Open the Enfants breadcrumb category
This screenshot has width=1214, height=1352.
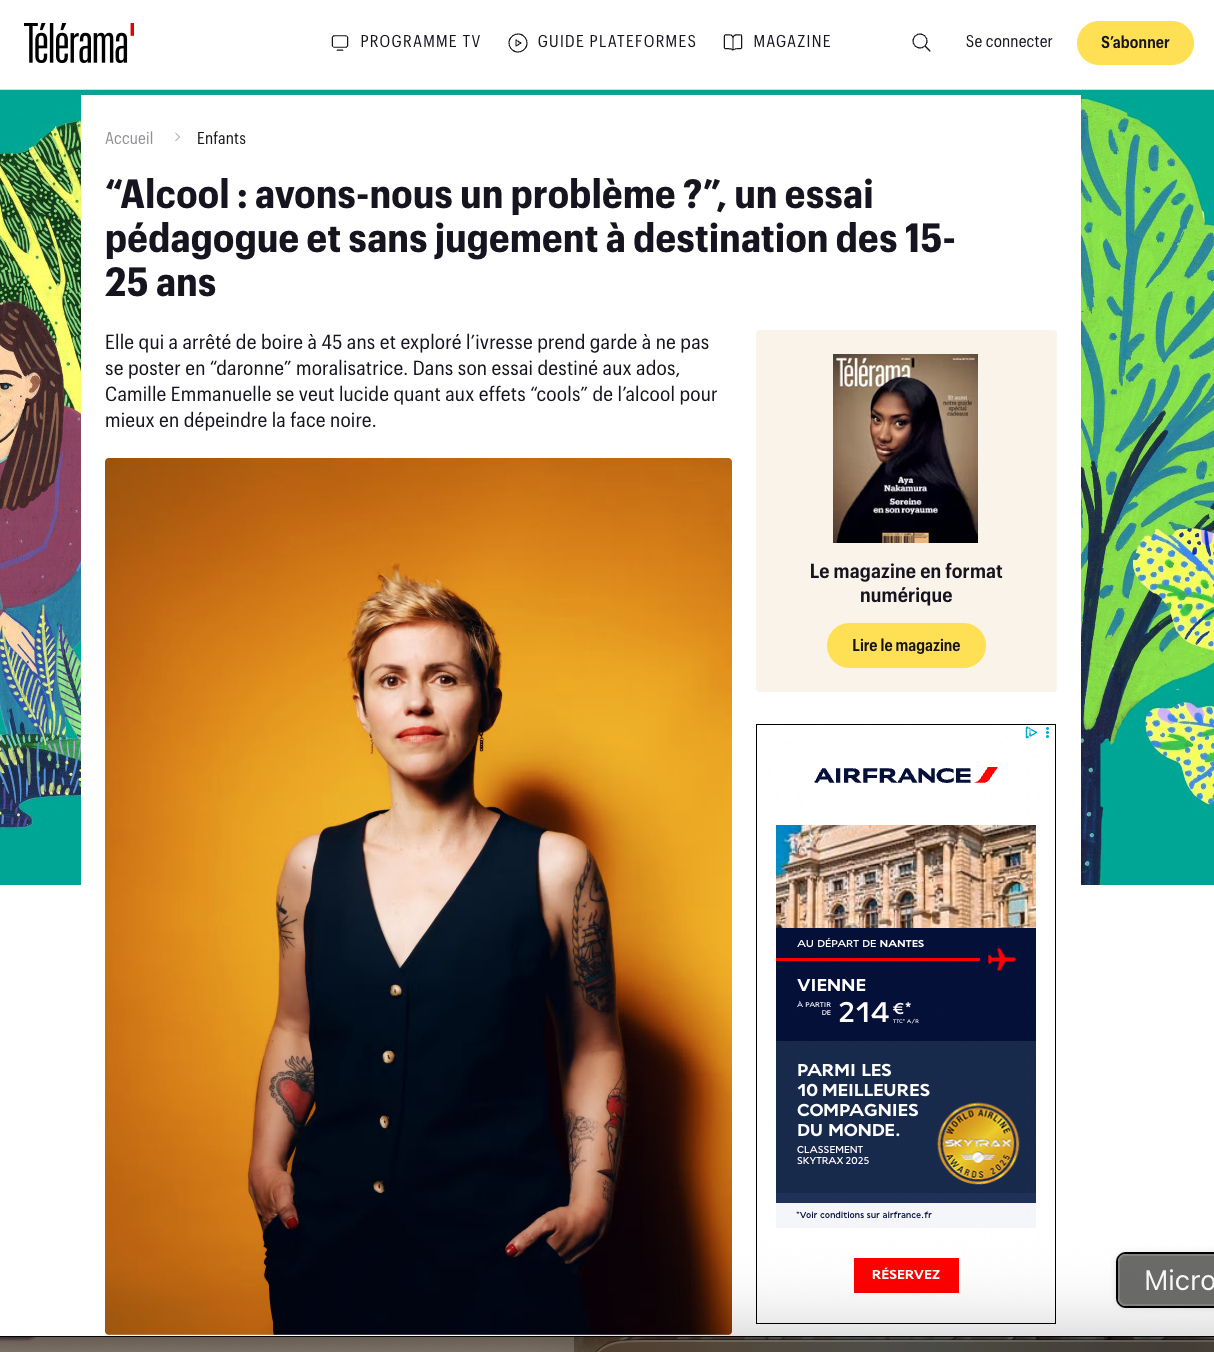click(221, 138)
